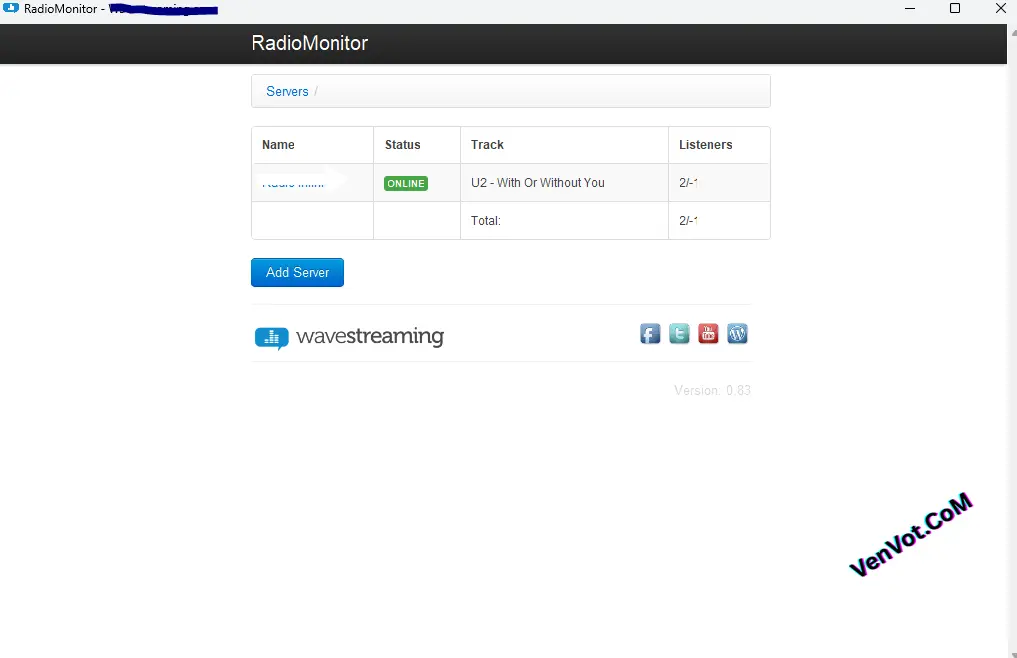Viewport: 1017px width, 658px height.
Task: Select the Track column header
Action: click(487, 145)
